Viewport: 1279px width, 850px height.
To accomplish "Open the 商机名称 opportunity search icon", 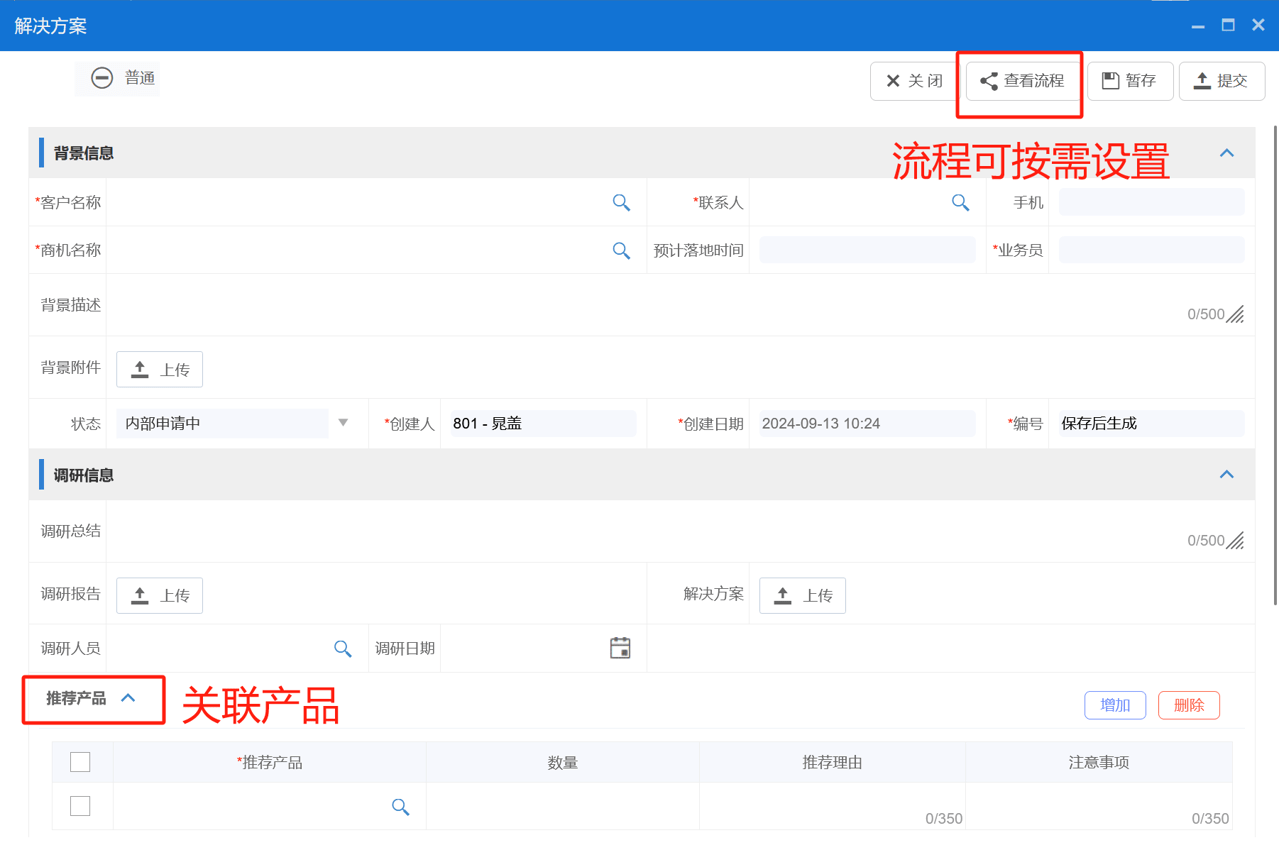I will pos(621,250).
